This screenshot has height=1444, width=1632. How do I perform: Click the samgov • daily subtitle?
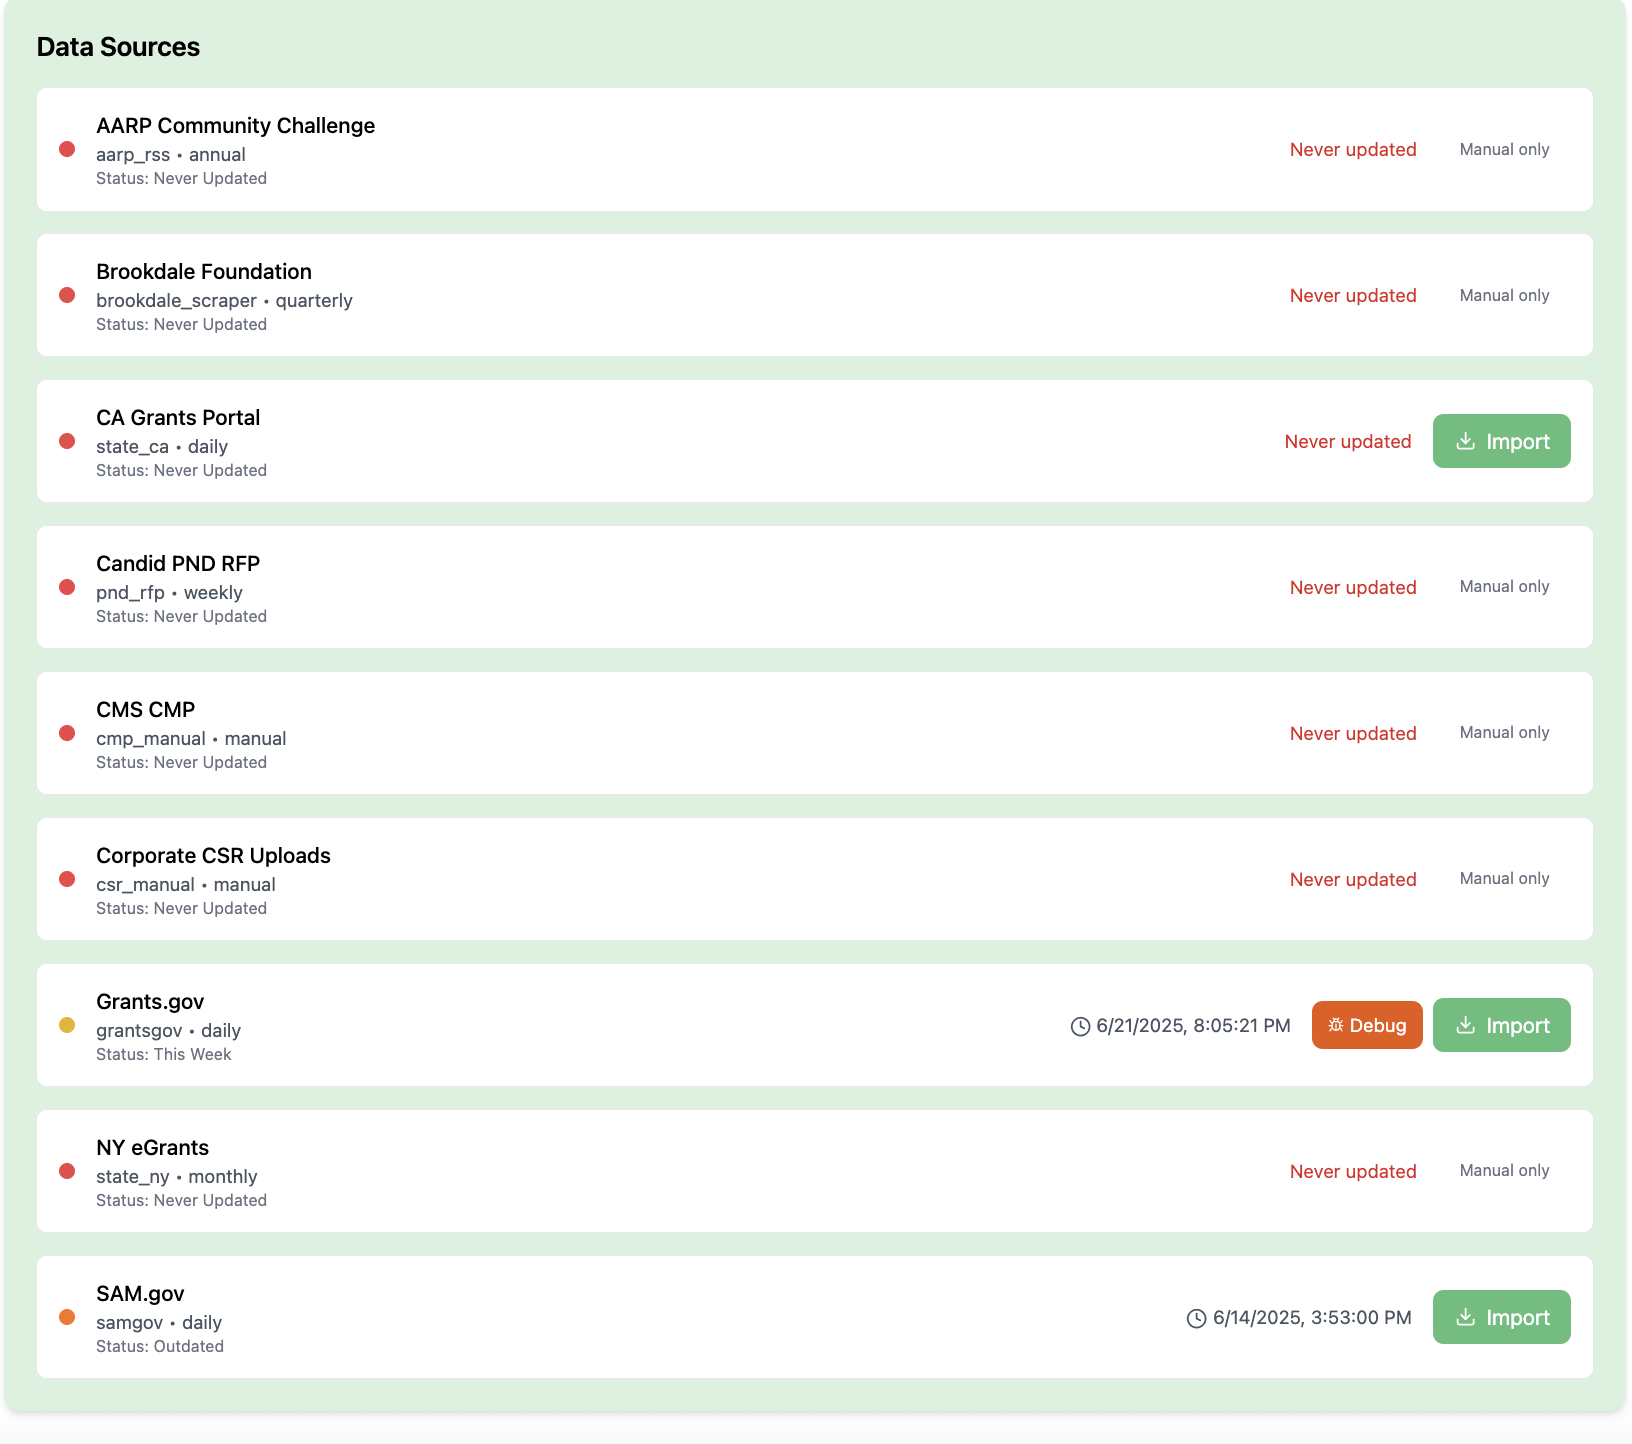(x=159, y=1322)
